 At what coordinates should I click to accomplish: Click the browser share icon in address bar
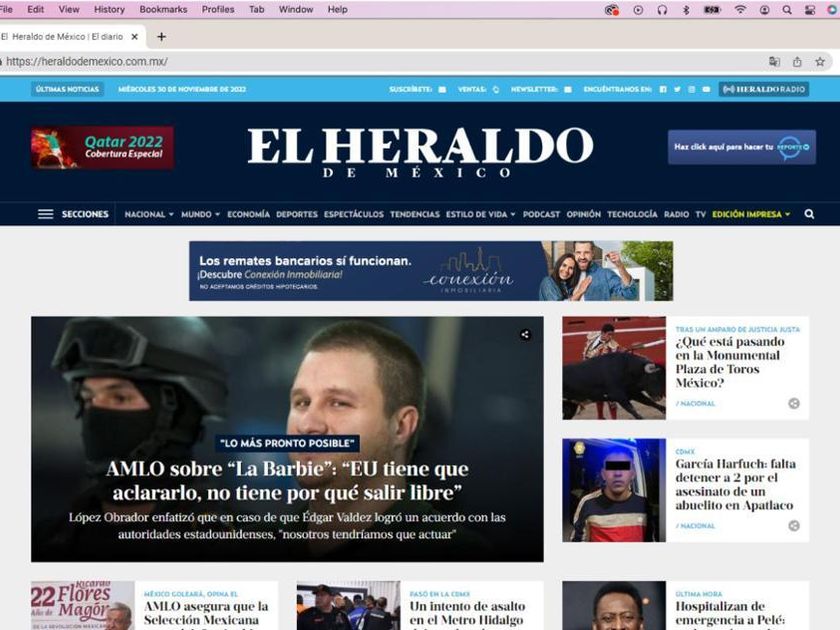pyautogui.click(x=797, y=62)
